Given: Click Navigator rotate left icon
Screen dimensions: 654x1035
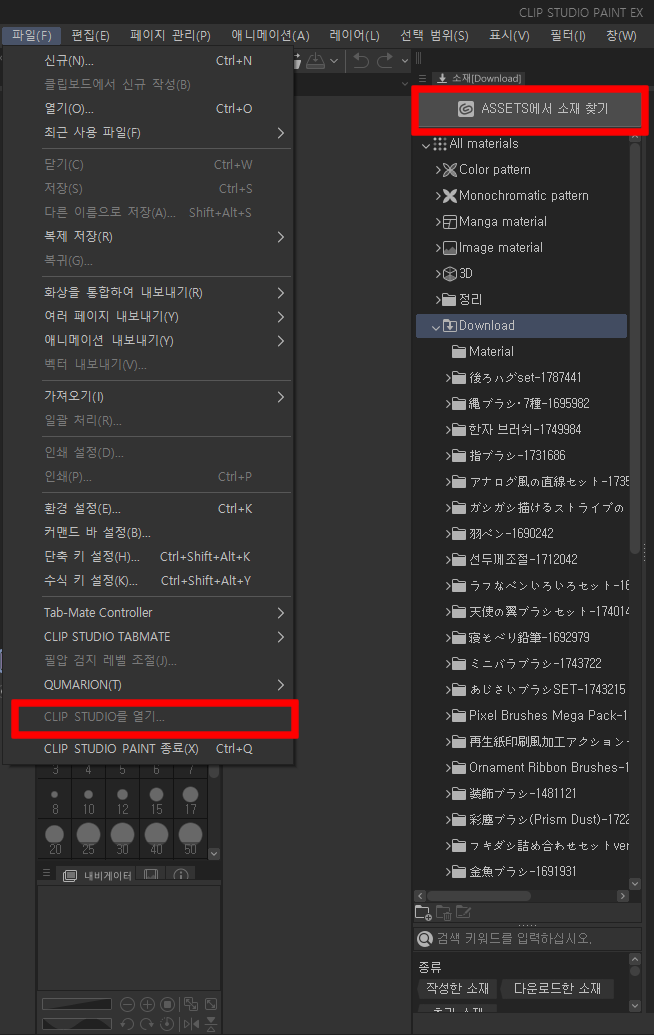Looking at the screenshot, I should [127, 1024].
